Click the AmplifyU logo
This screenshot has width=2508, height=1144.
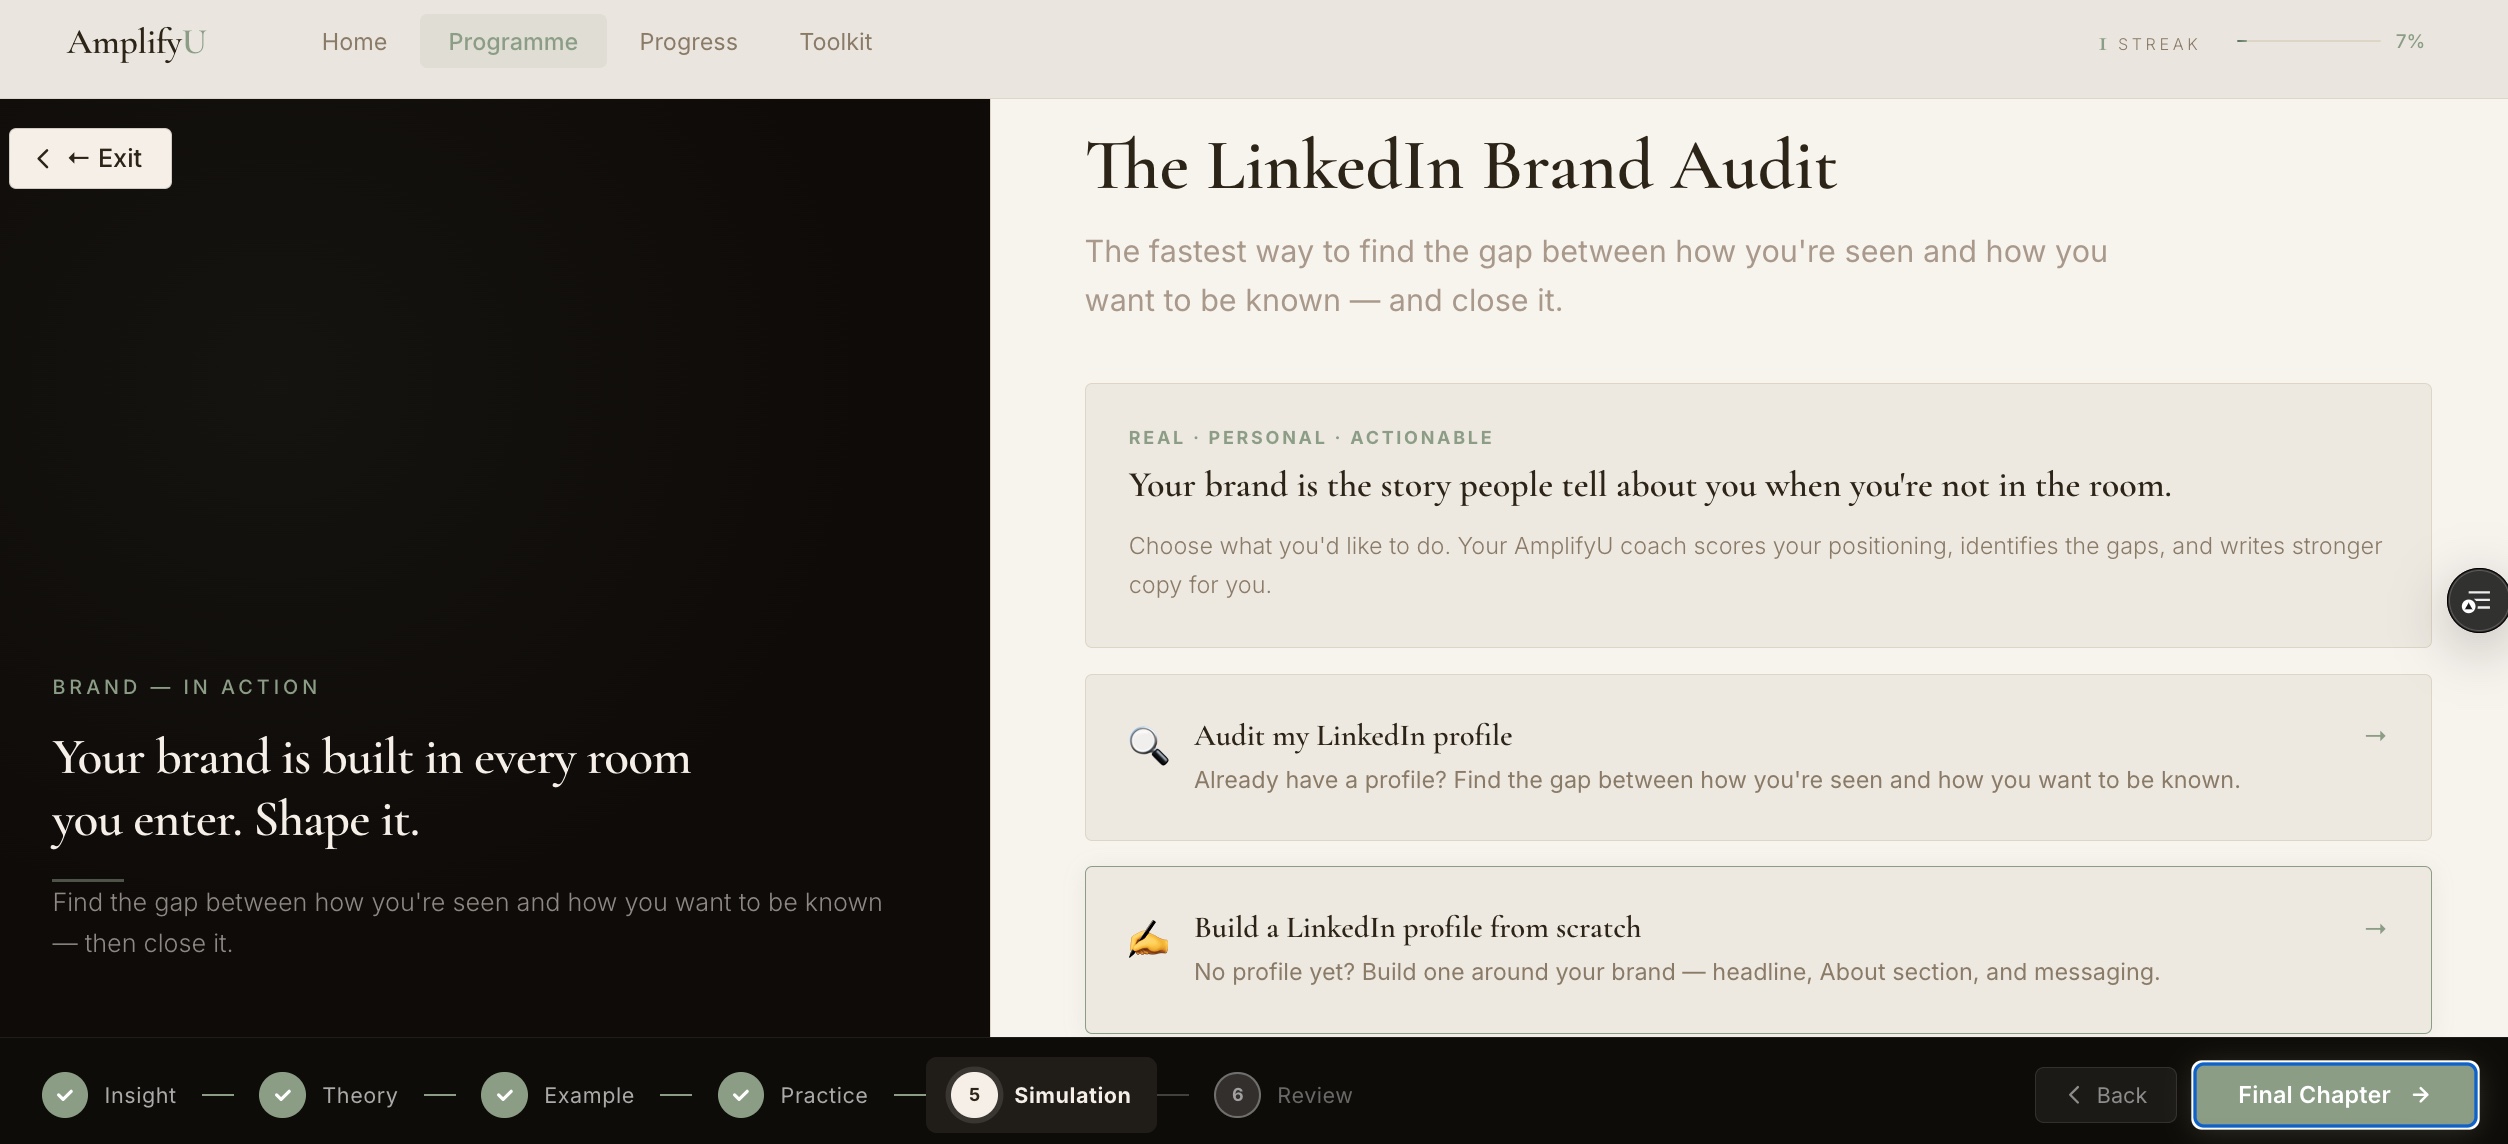pos(136,42)
